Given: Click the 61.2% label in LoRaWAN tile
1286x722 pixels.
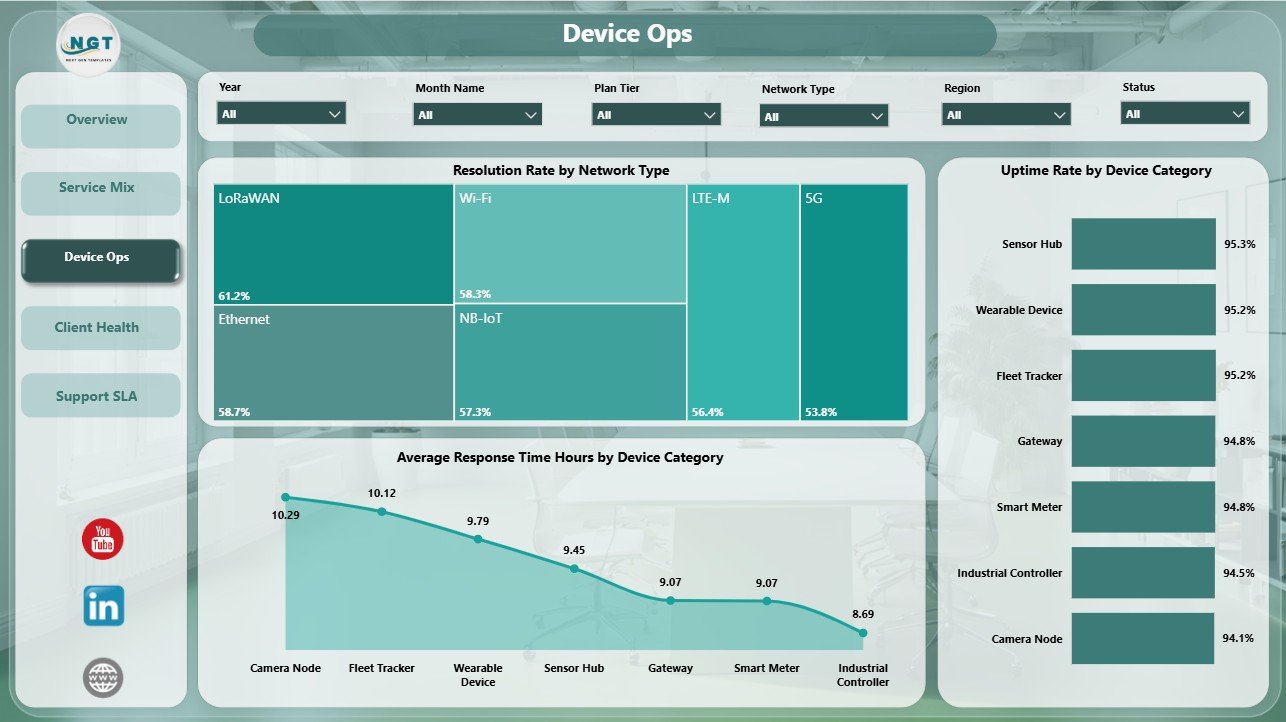Looking at the screenshot, I should point(234,296).
